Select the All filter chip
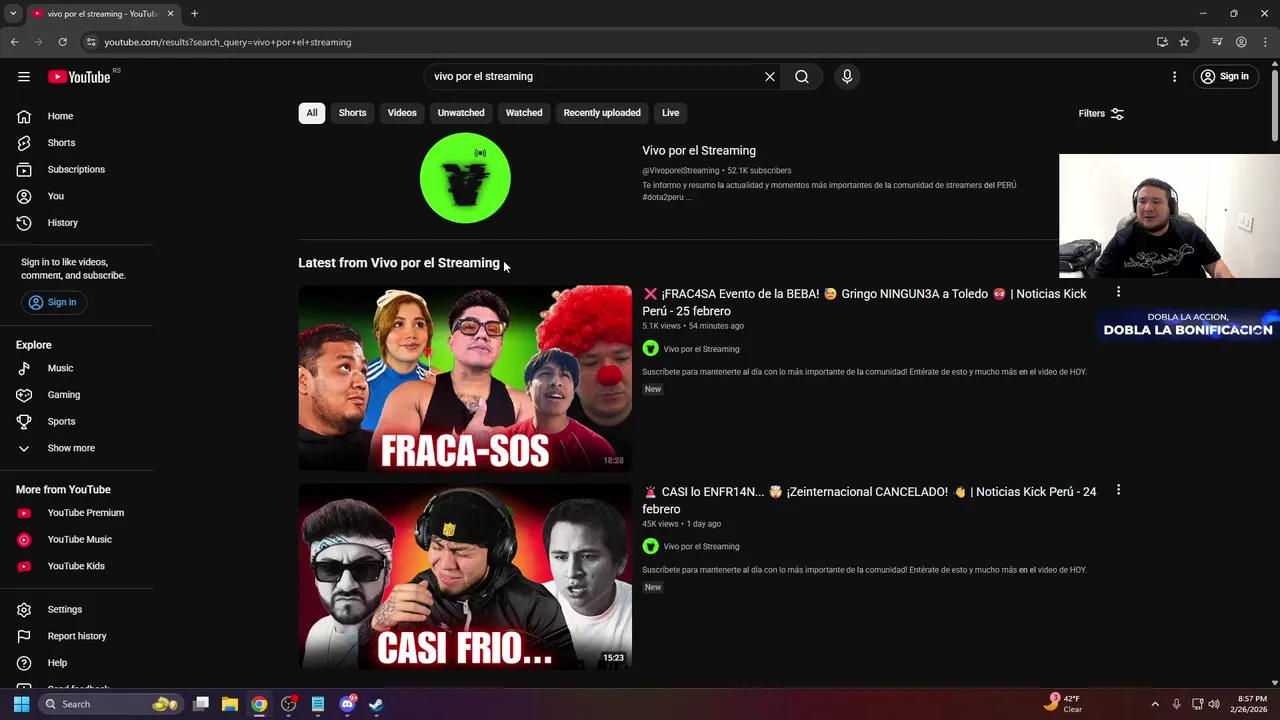 click(311, 113)
